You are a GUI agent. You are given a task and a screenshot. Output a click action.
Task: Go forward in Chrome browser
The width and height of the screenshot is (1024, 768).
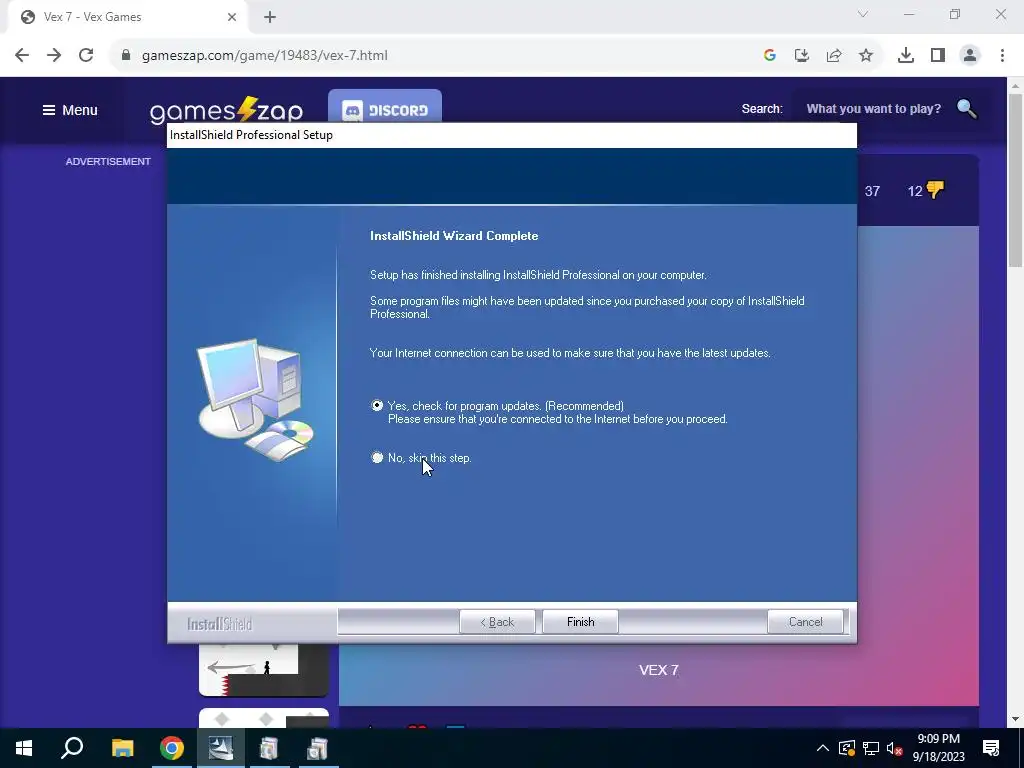pyautogui.click(x=54, y=56)
